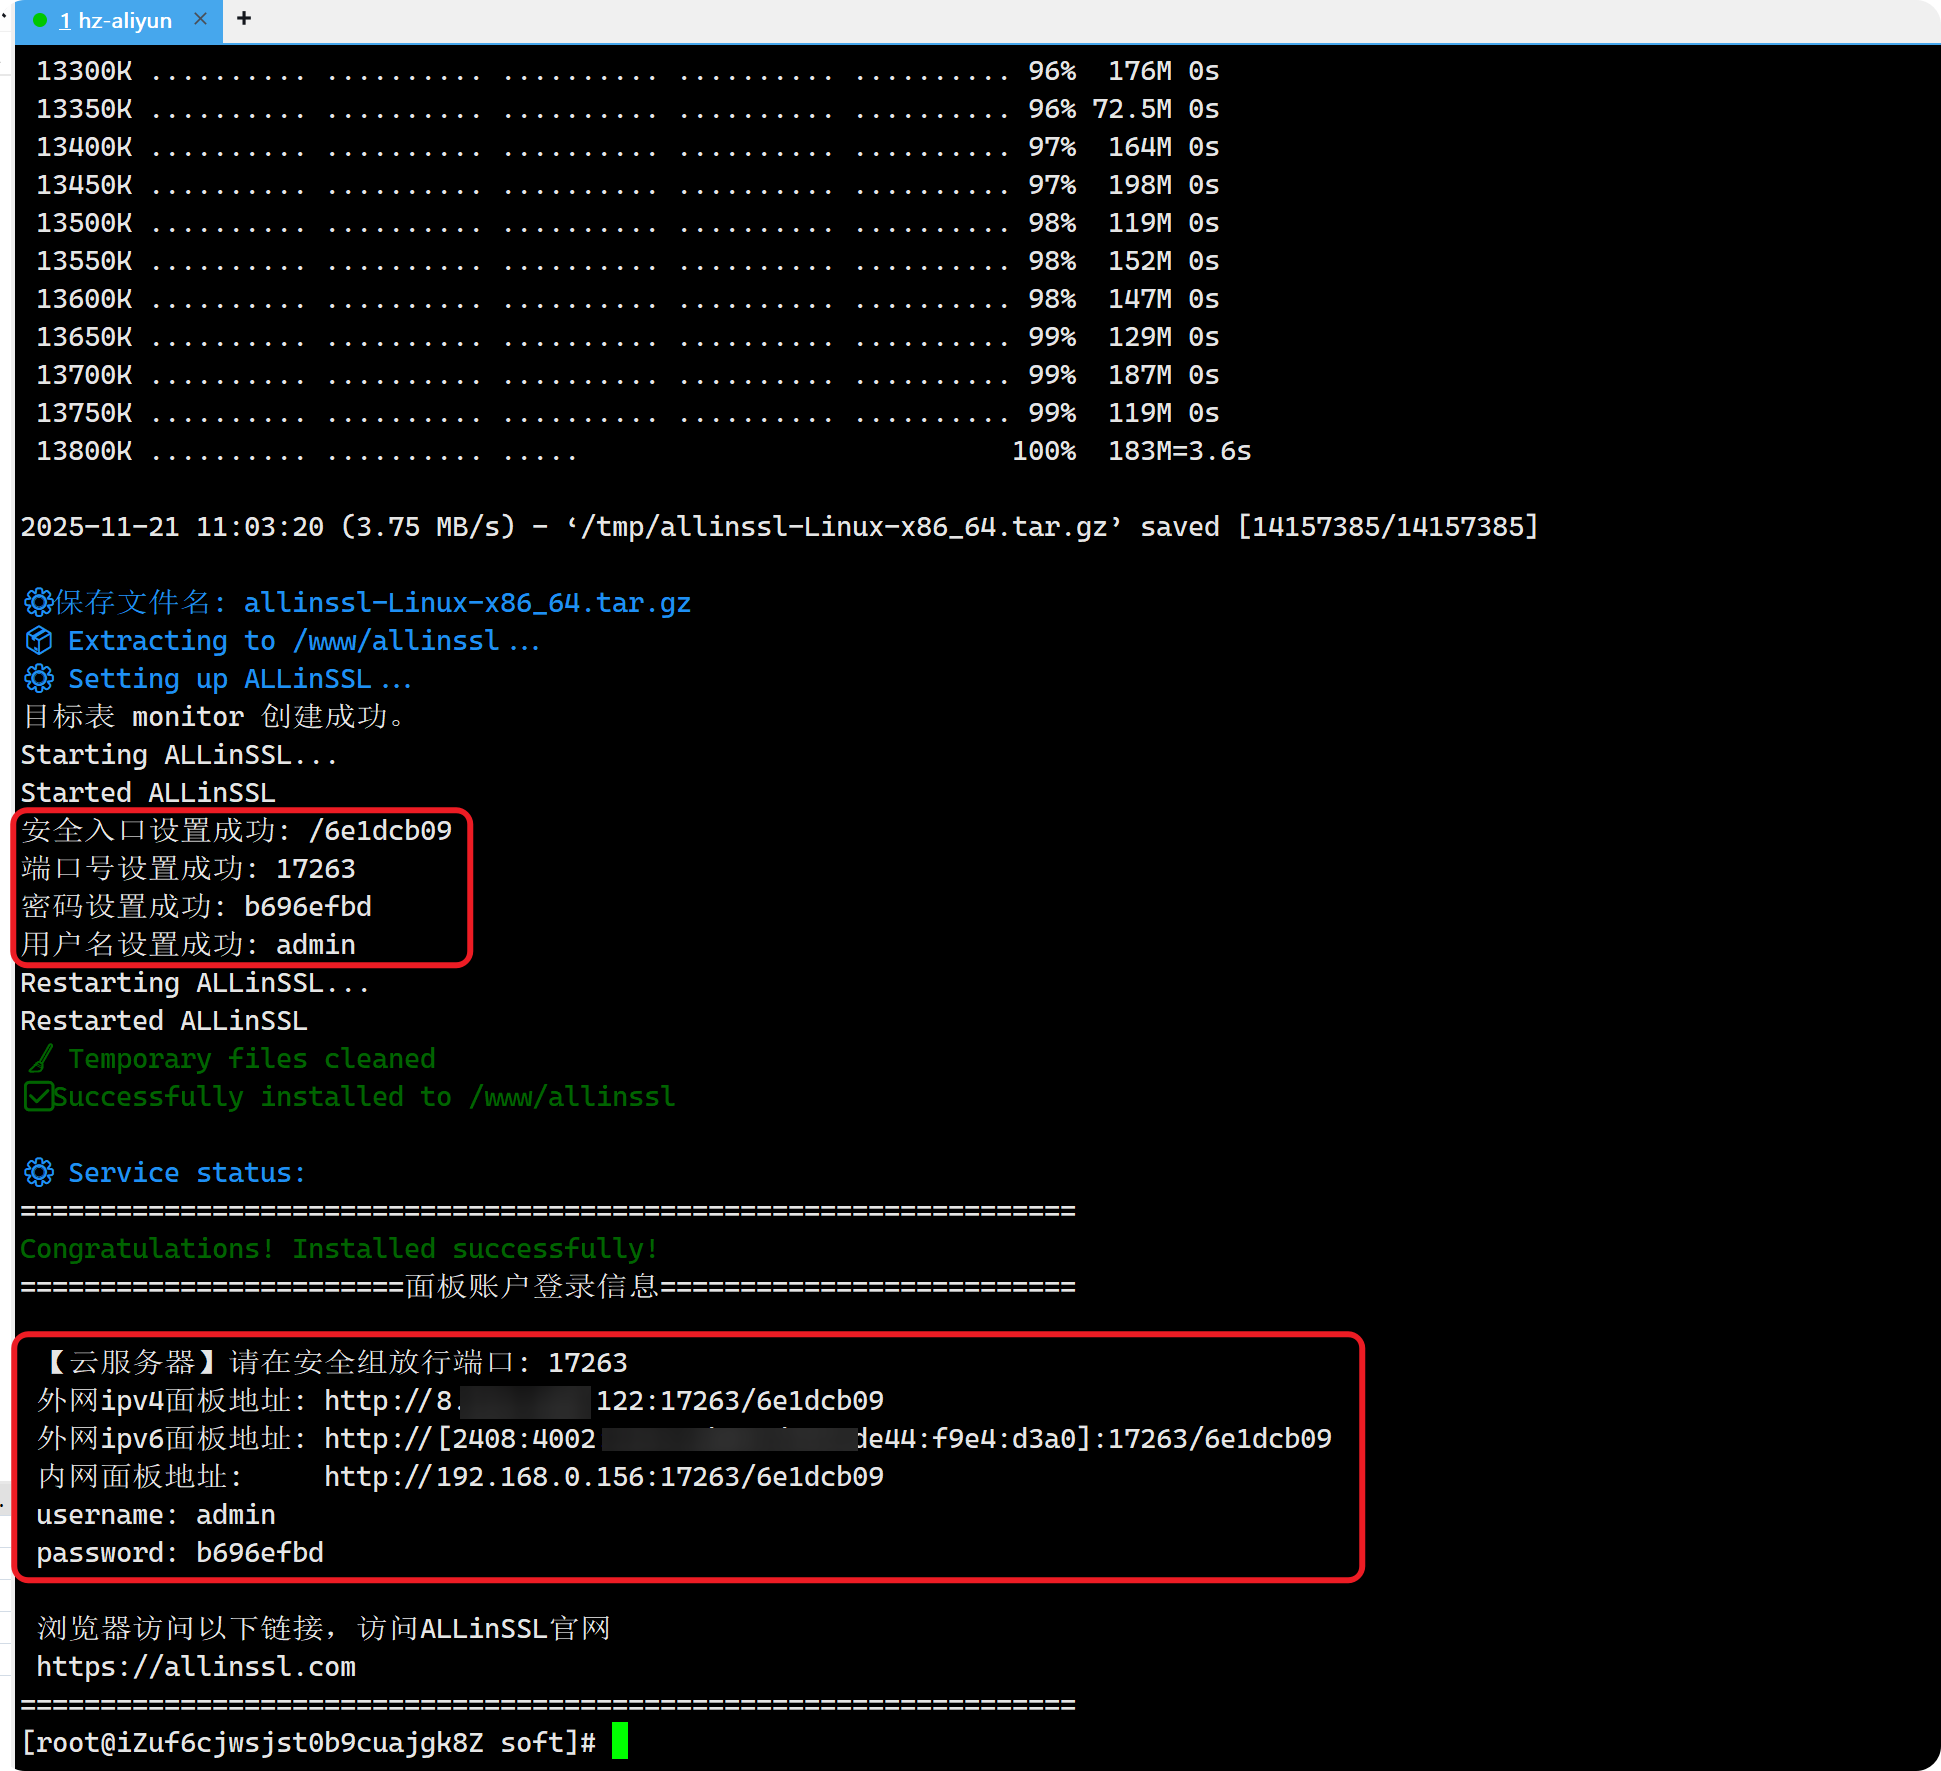The height and width of the screenshot is (1771, 1941).
Task: Click the hz-aliyun session tab
Action: pos(115,21)
